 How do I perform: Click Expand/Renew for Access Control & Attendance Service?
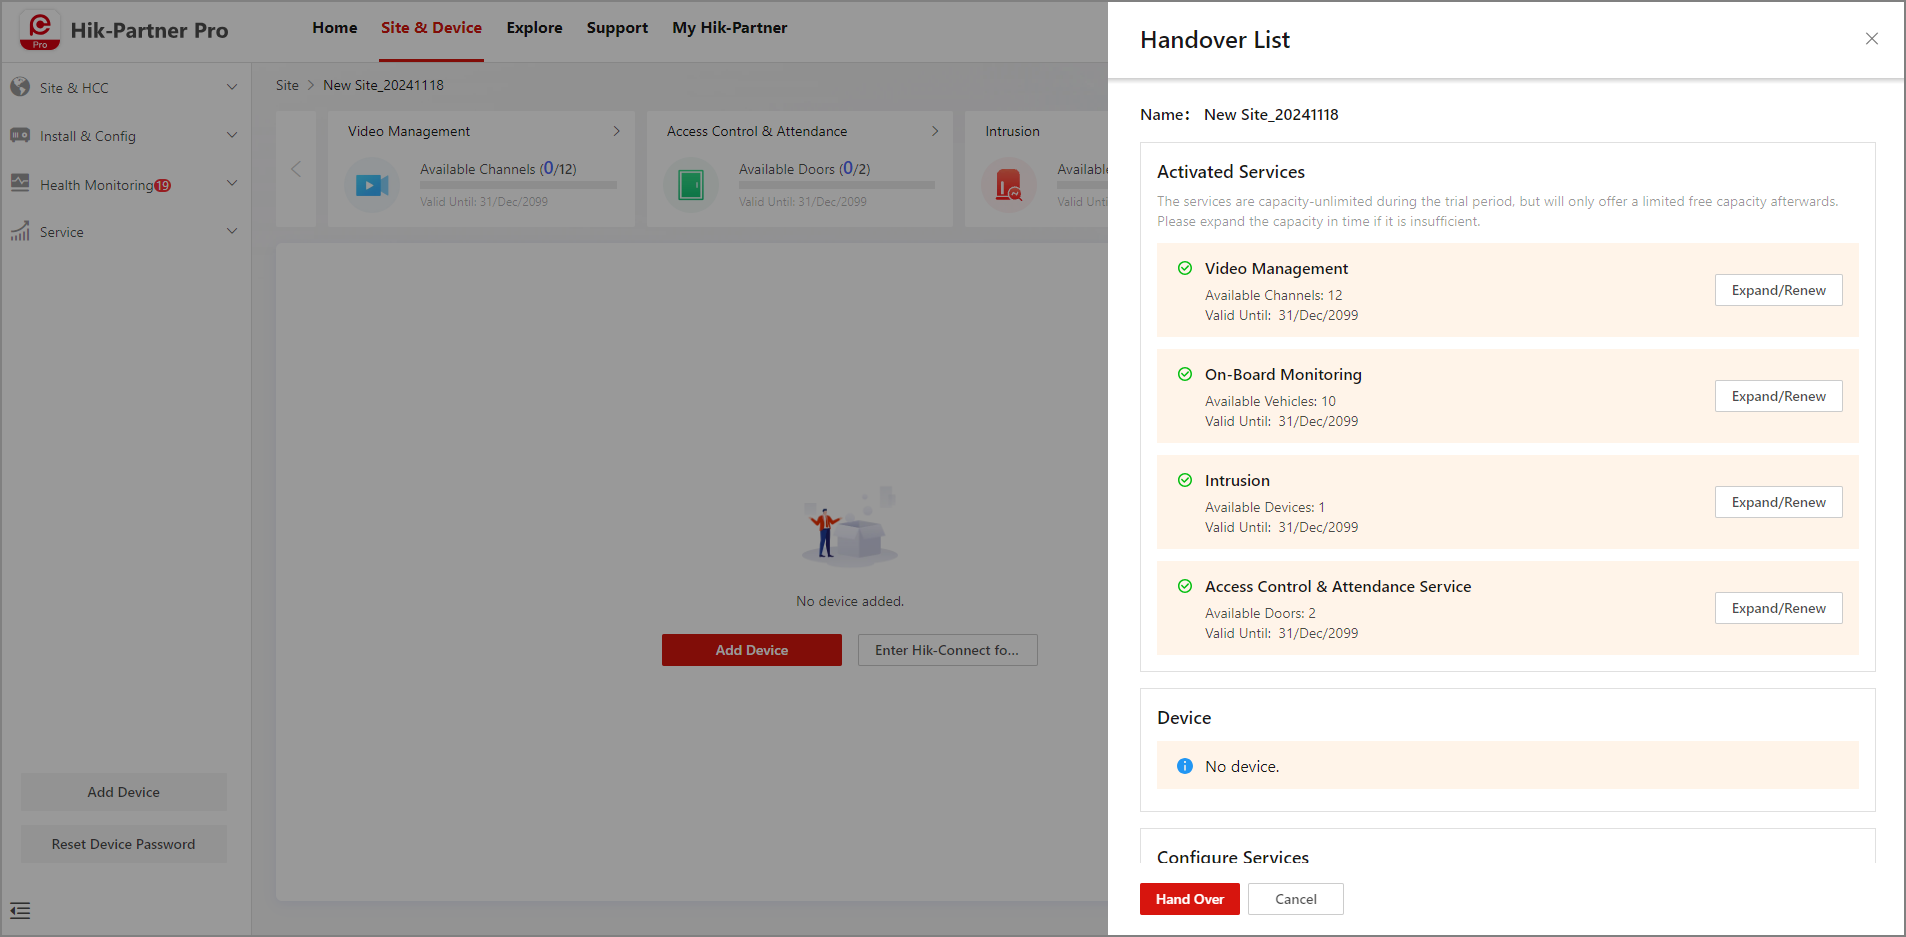tap(1779, 608)
